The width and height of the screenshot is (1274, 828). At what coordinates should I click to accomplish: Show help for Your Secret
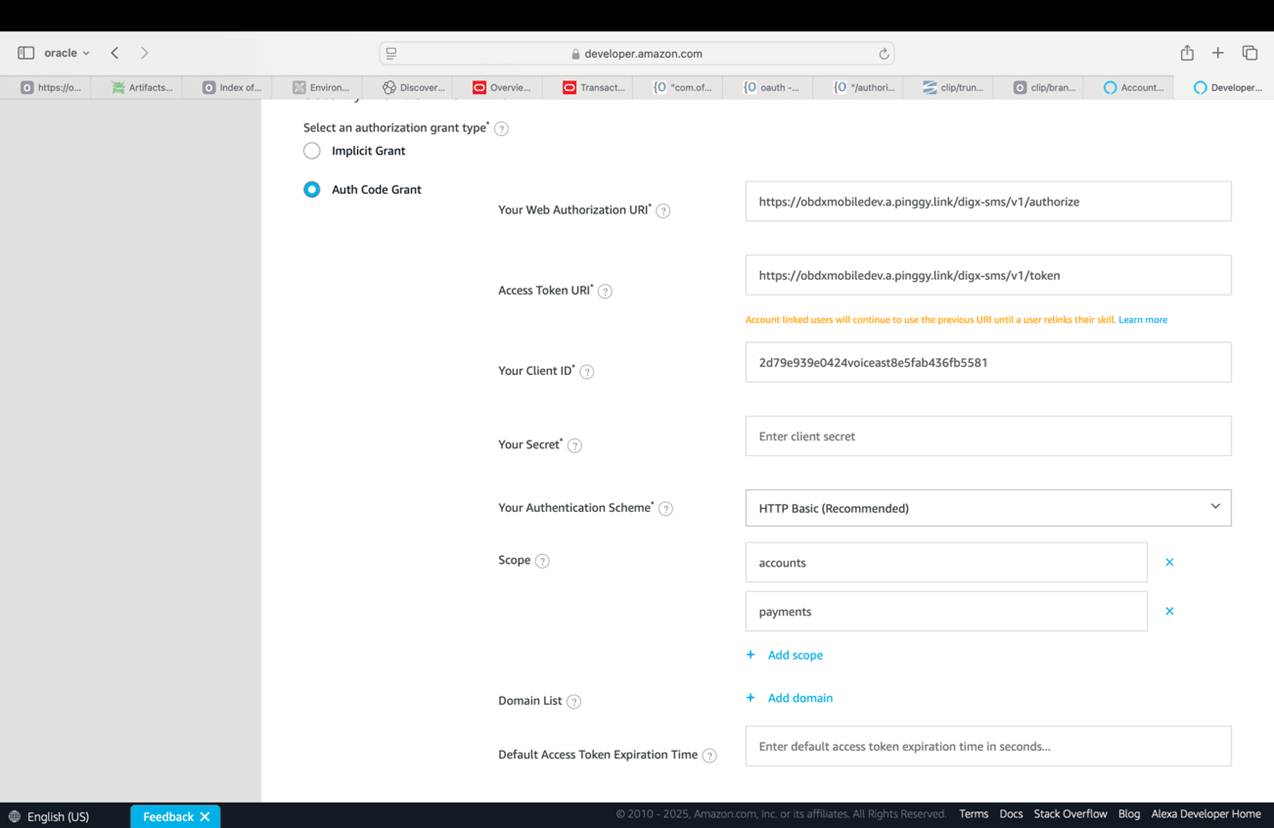tap(575, 446)
